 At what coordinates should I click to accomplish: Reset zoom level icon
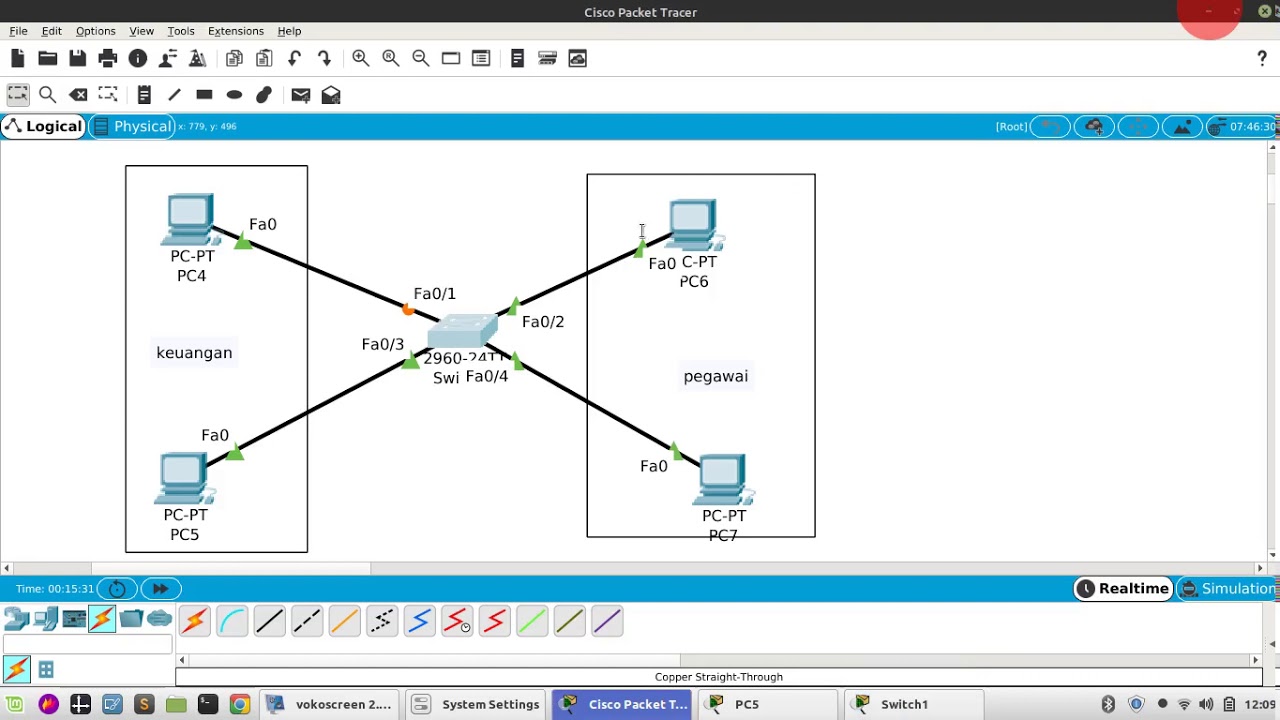pos(391,59)
